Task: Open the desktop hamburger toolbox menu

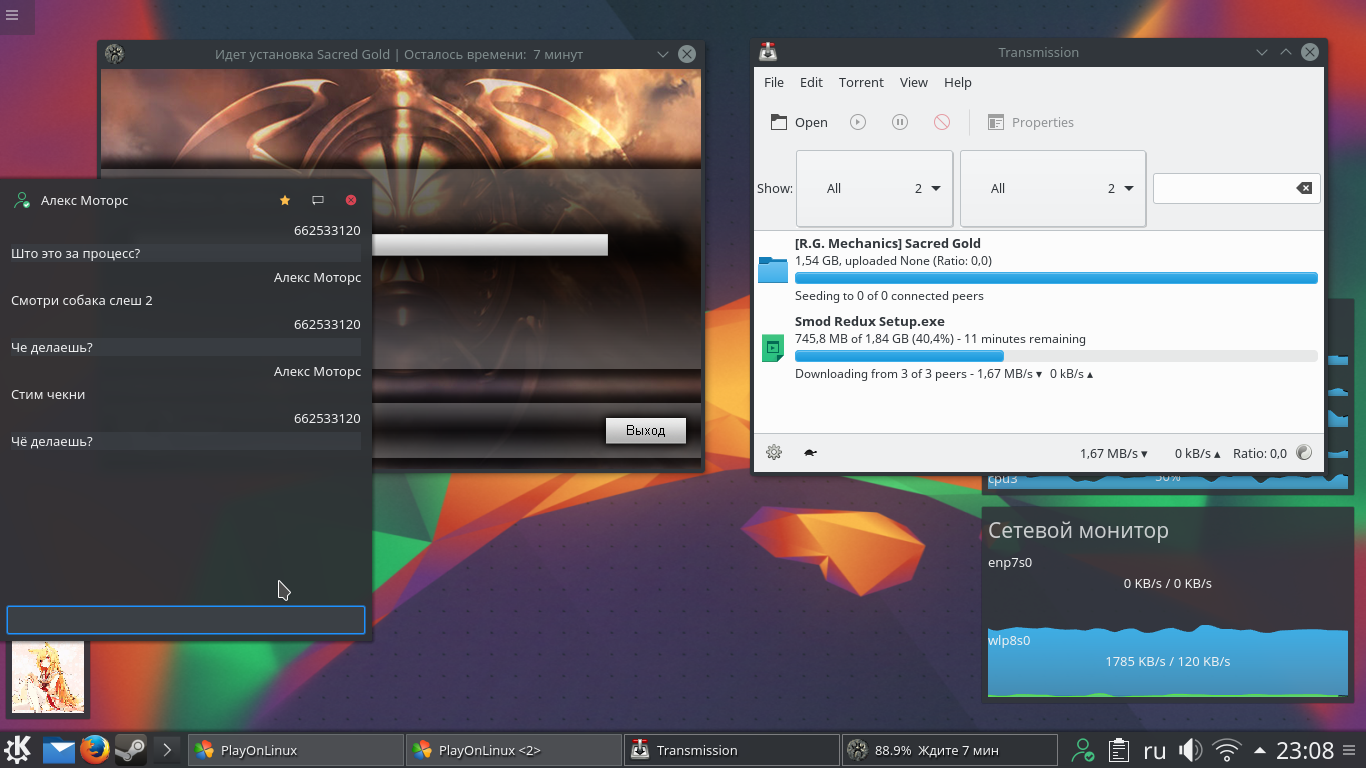Action: pyautogui.click(x=12, y=15)
